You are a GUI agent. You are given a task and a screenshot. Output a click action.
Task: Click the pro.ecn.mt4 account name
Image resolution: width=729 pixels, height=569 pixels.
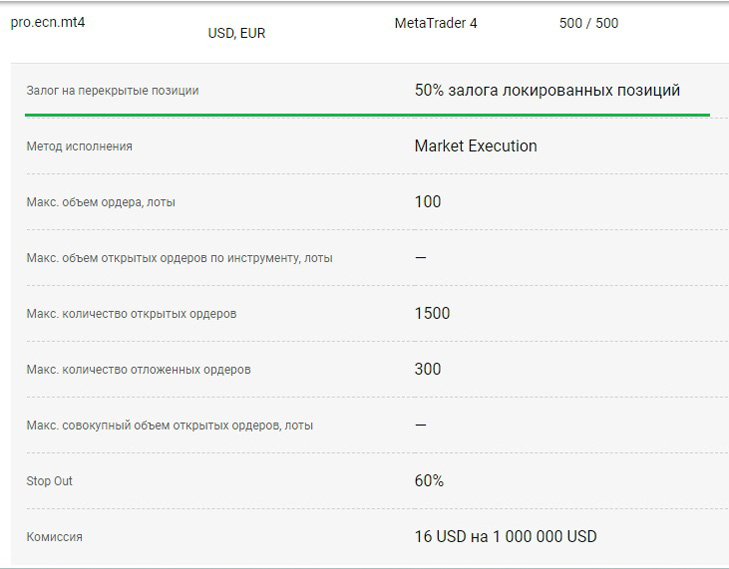tap(48, 23)
